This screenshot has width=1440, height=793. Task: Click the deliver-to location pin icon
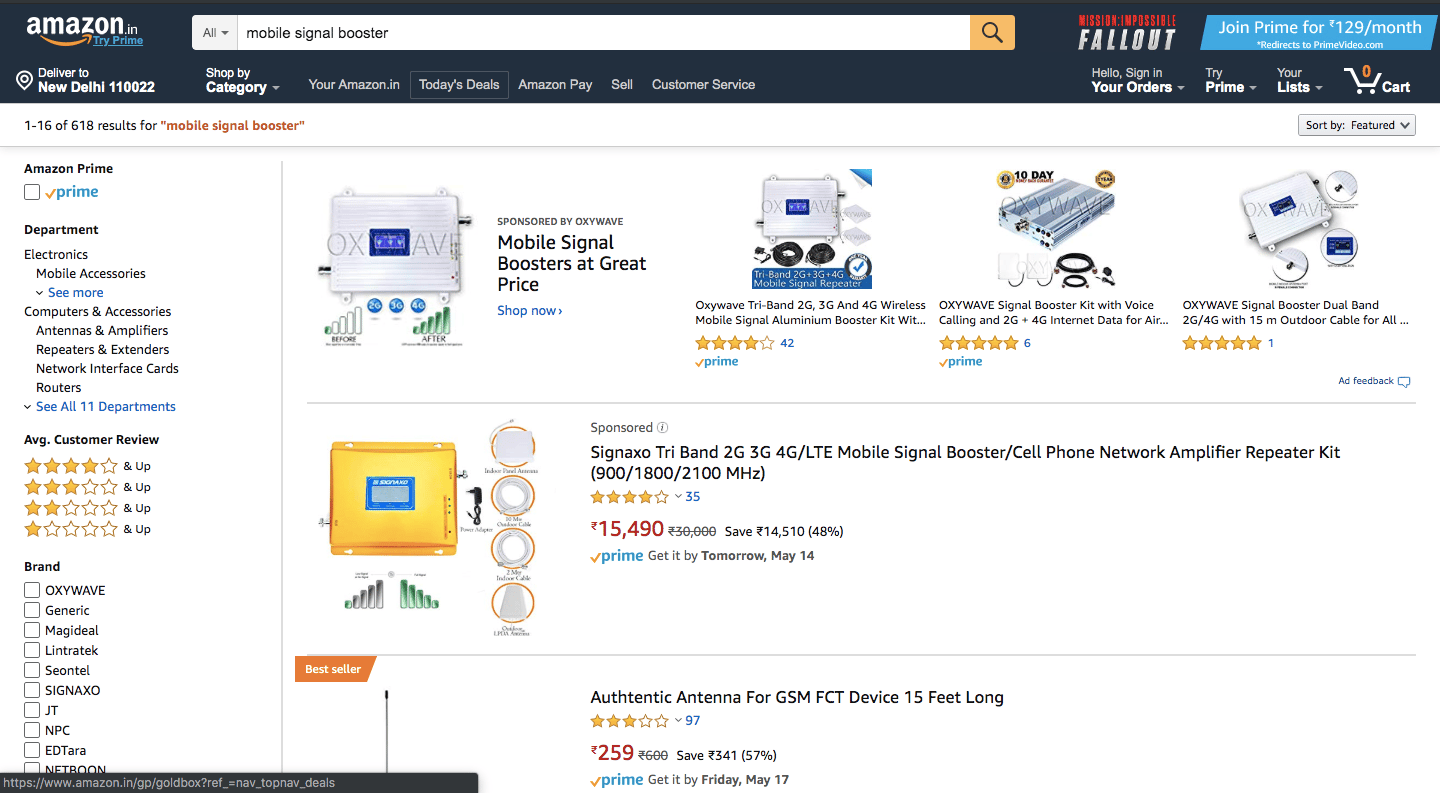coord(25,80)
